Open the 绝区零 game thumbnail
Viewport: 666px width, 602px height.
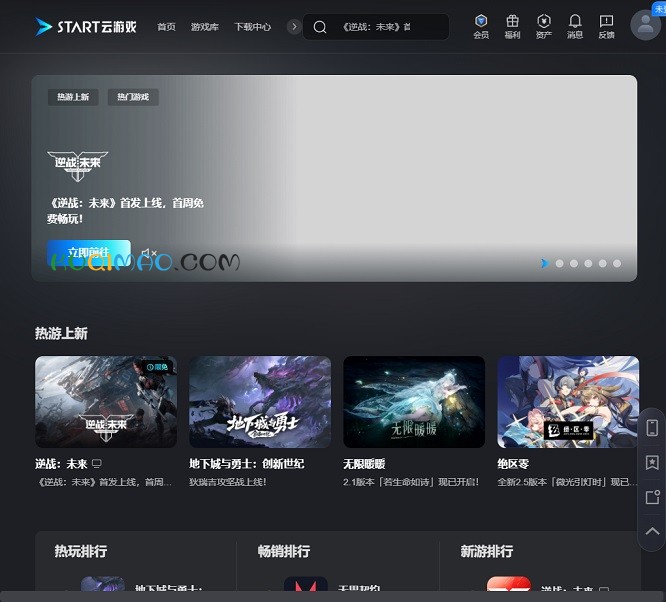(x=568, y=402)
